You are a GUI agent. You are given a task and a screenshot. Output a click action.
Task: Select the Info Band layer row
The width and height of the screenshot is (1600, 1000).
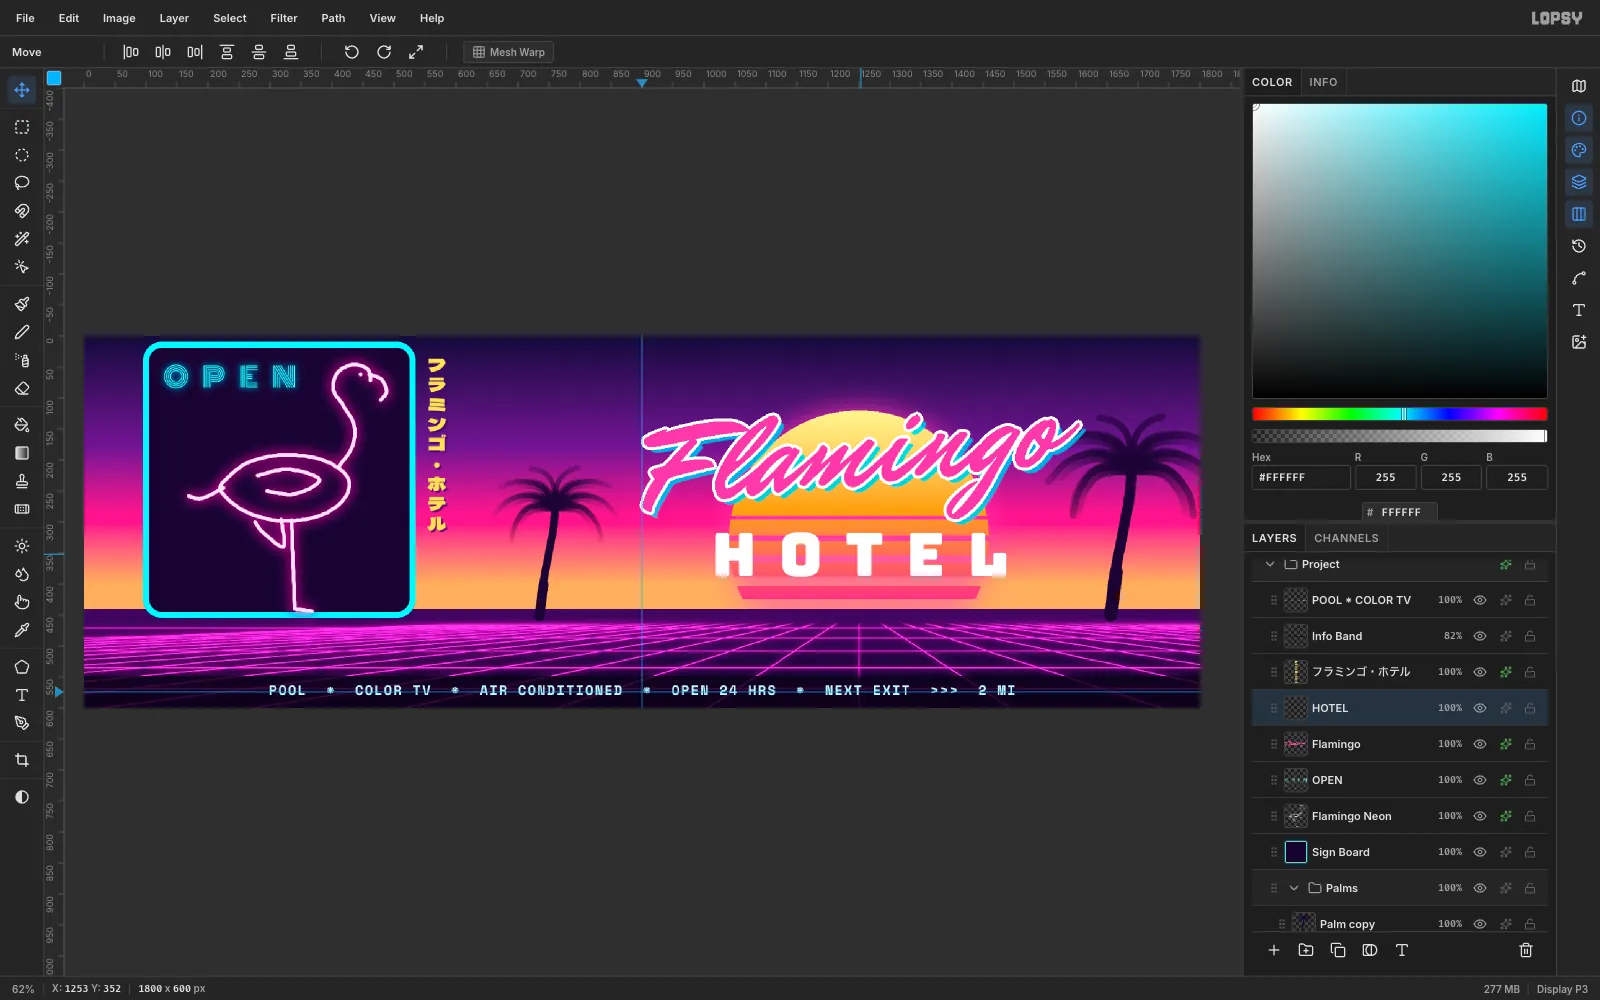coord(1400,636)
